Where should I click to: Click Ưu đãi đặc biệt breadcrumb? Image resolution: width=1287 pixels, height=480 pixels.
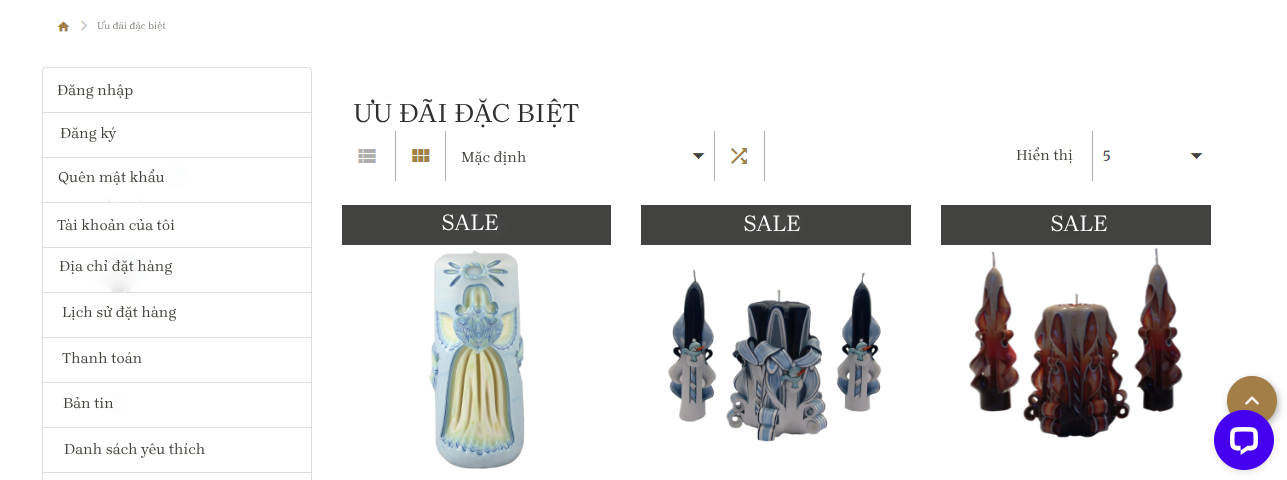tap(131, 26)
